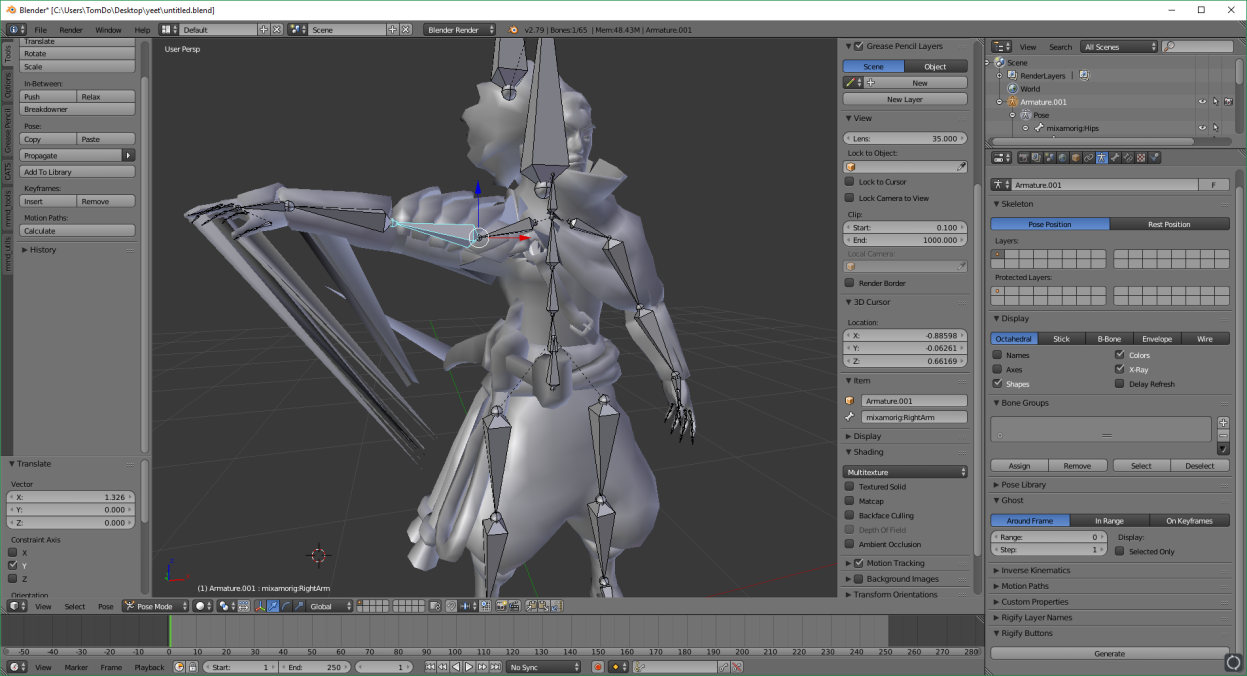Click the Add To Library button
This screenshot has width=1247, height=676.
77,172
